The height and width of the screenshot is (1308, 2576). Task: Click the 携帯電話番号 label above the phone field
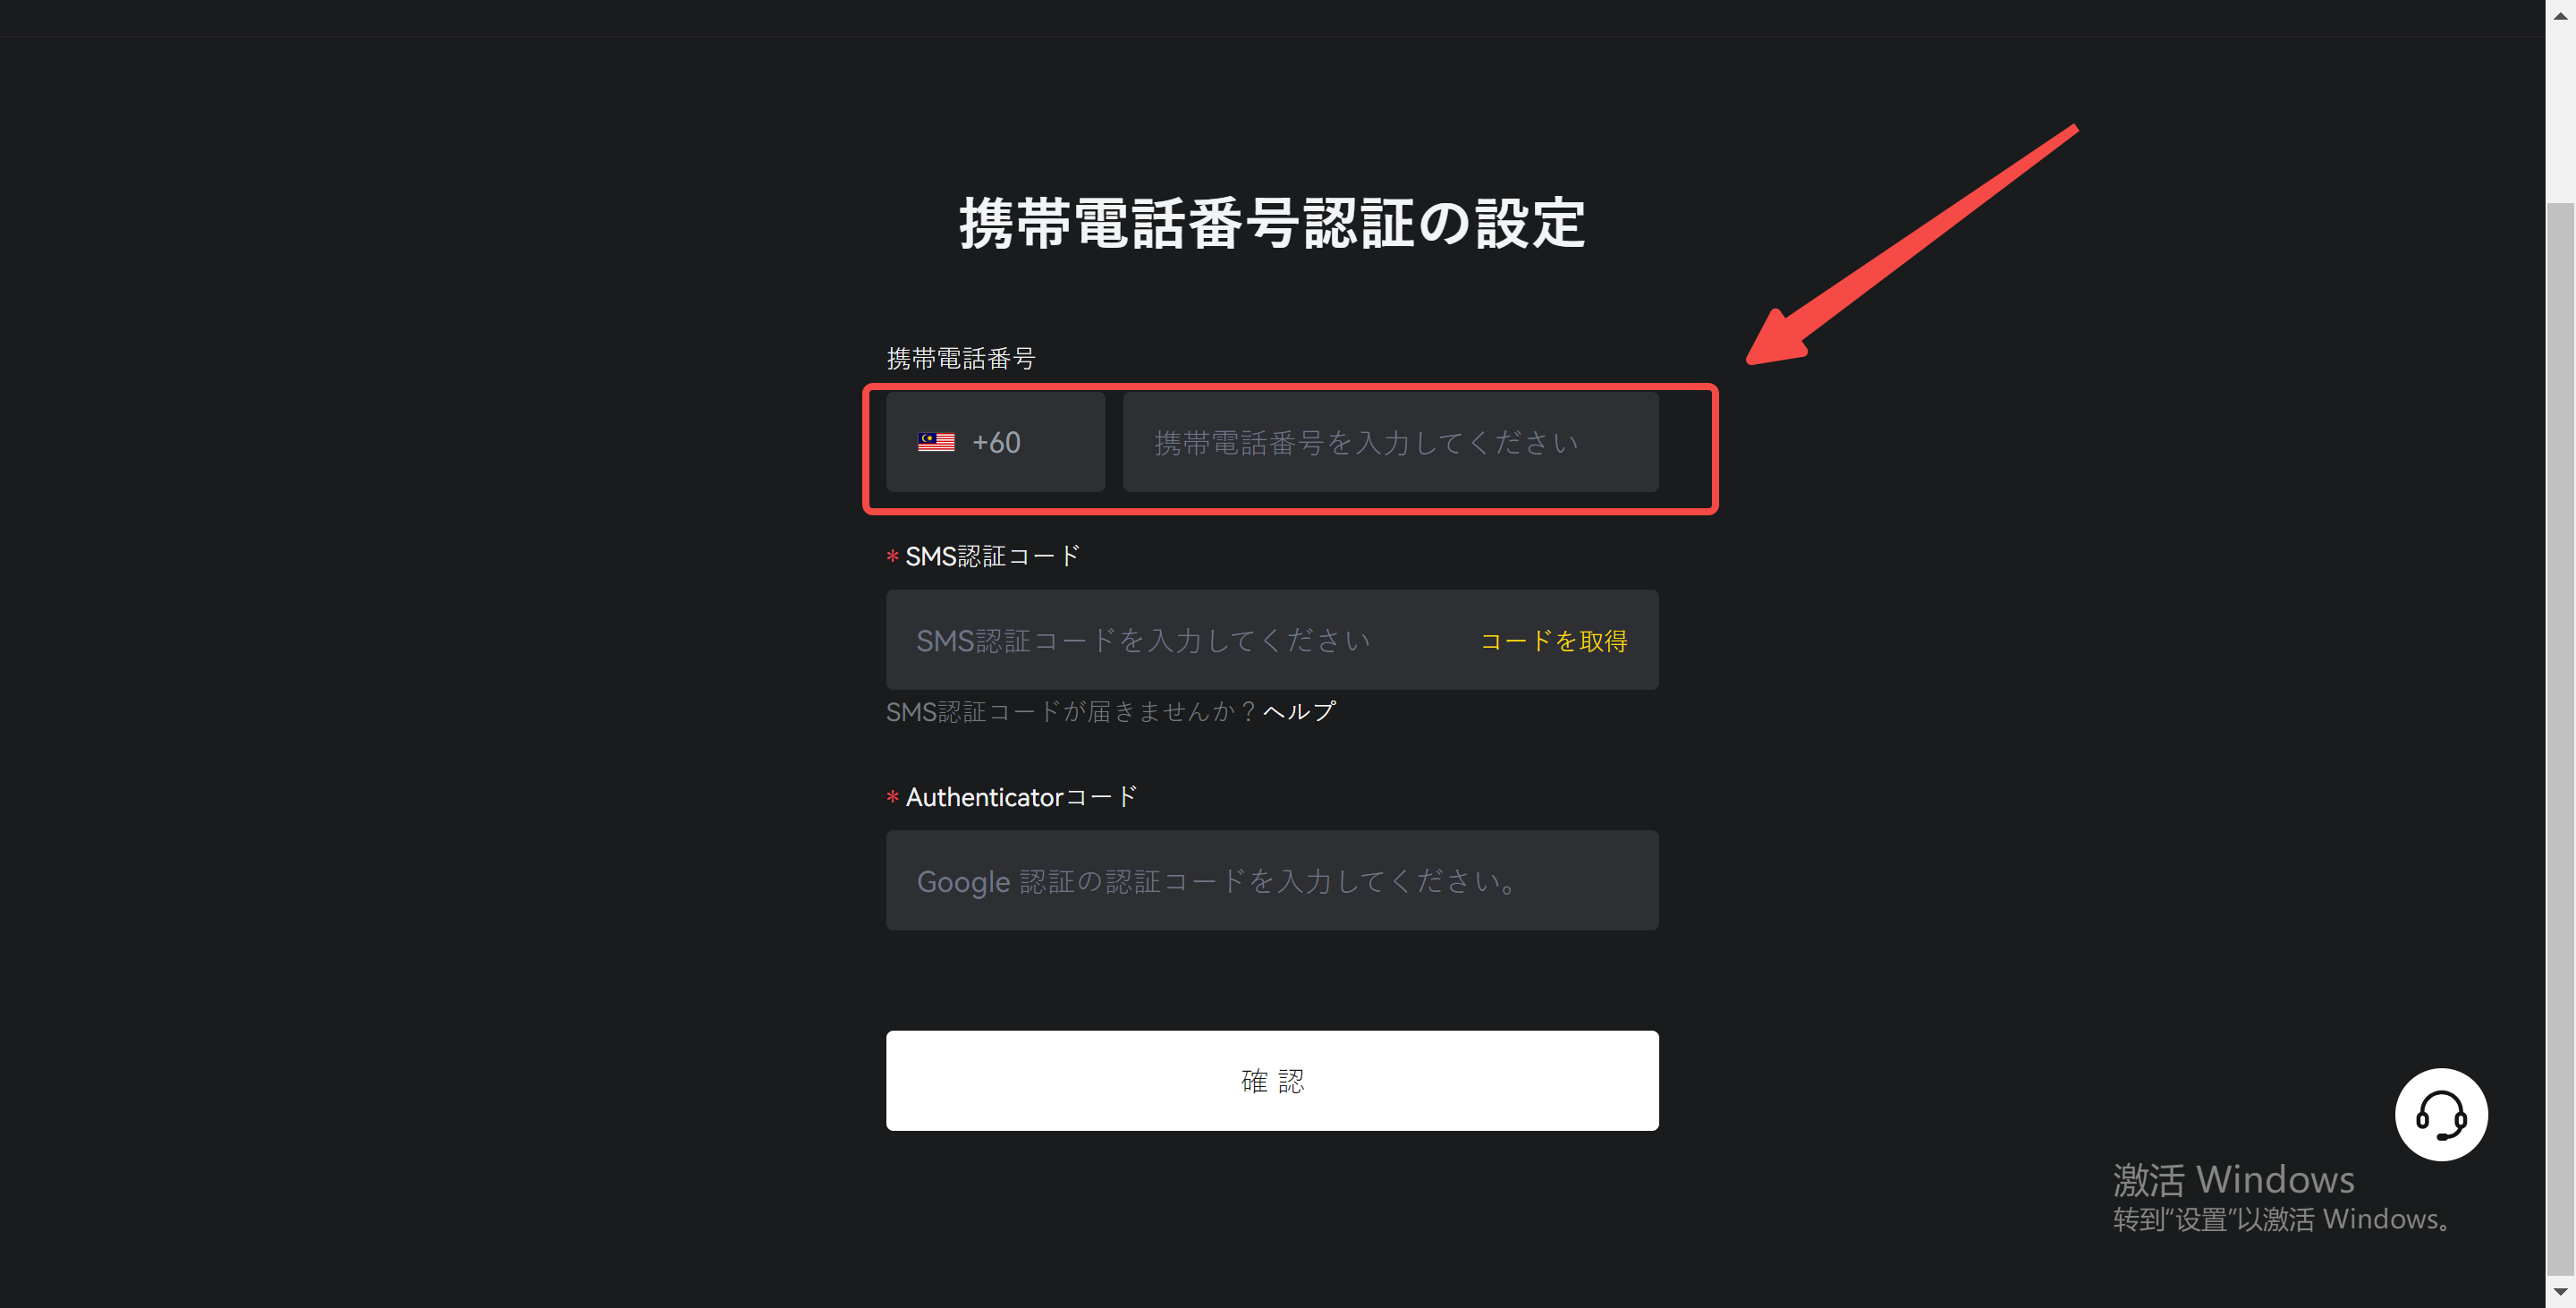pyautogui.click(x=960, y=358)
